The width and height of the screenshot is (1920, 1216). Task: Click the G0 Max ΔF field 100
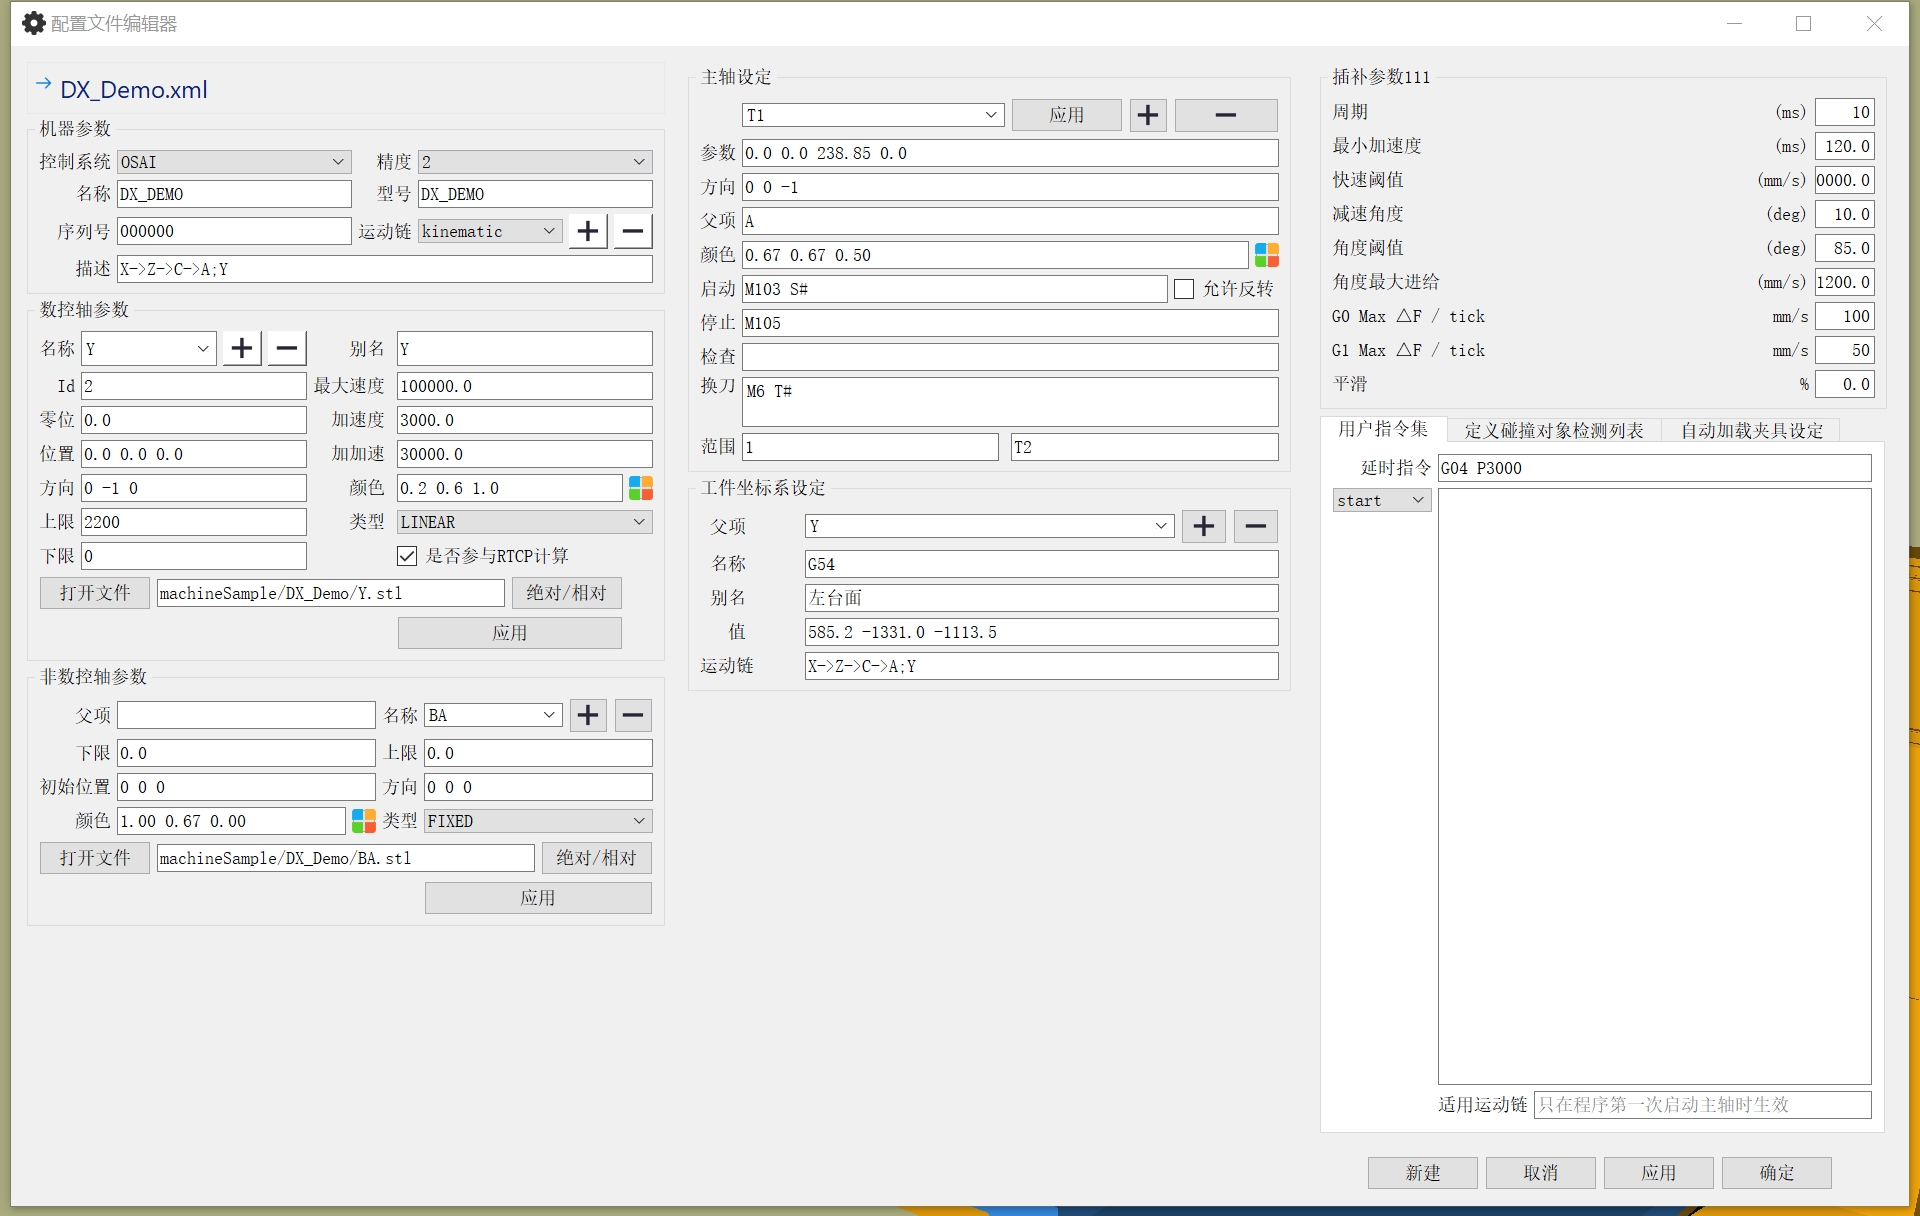(1845, 316)
